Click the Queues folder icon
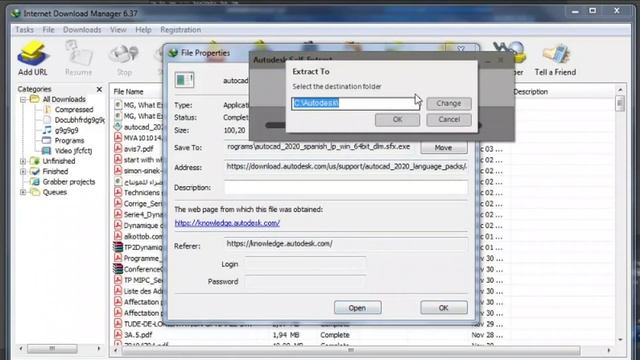 [x=35, y=192]
